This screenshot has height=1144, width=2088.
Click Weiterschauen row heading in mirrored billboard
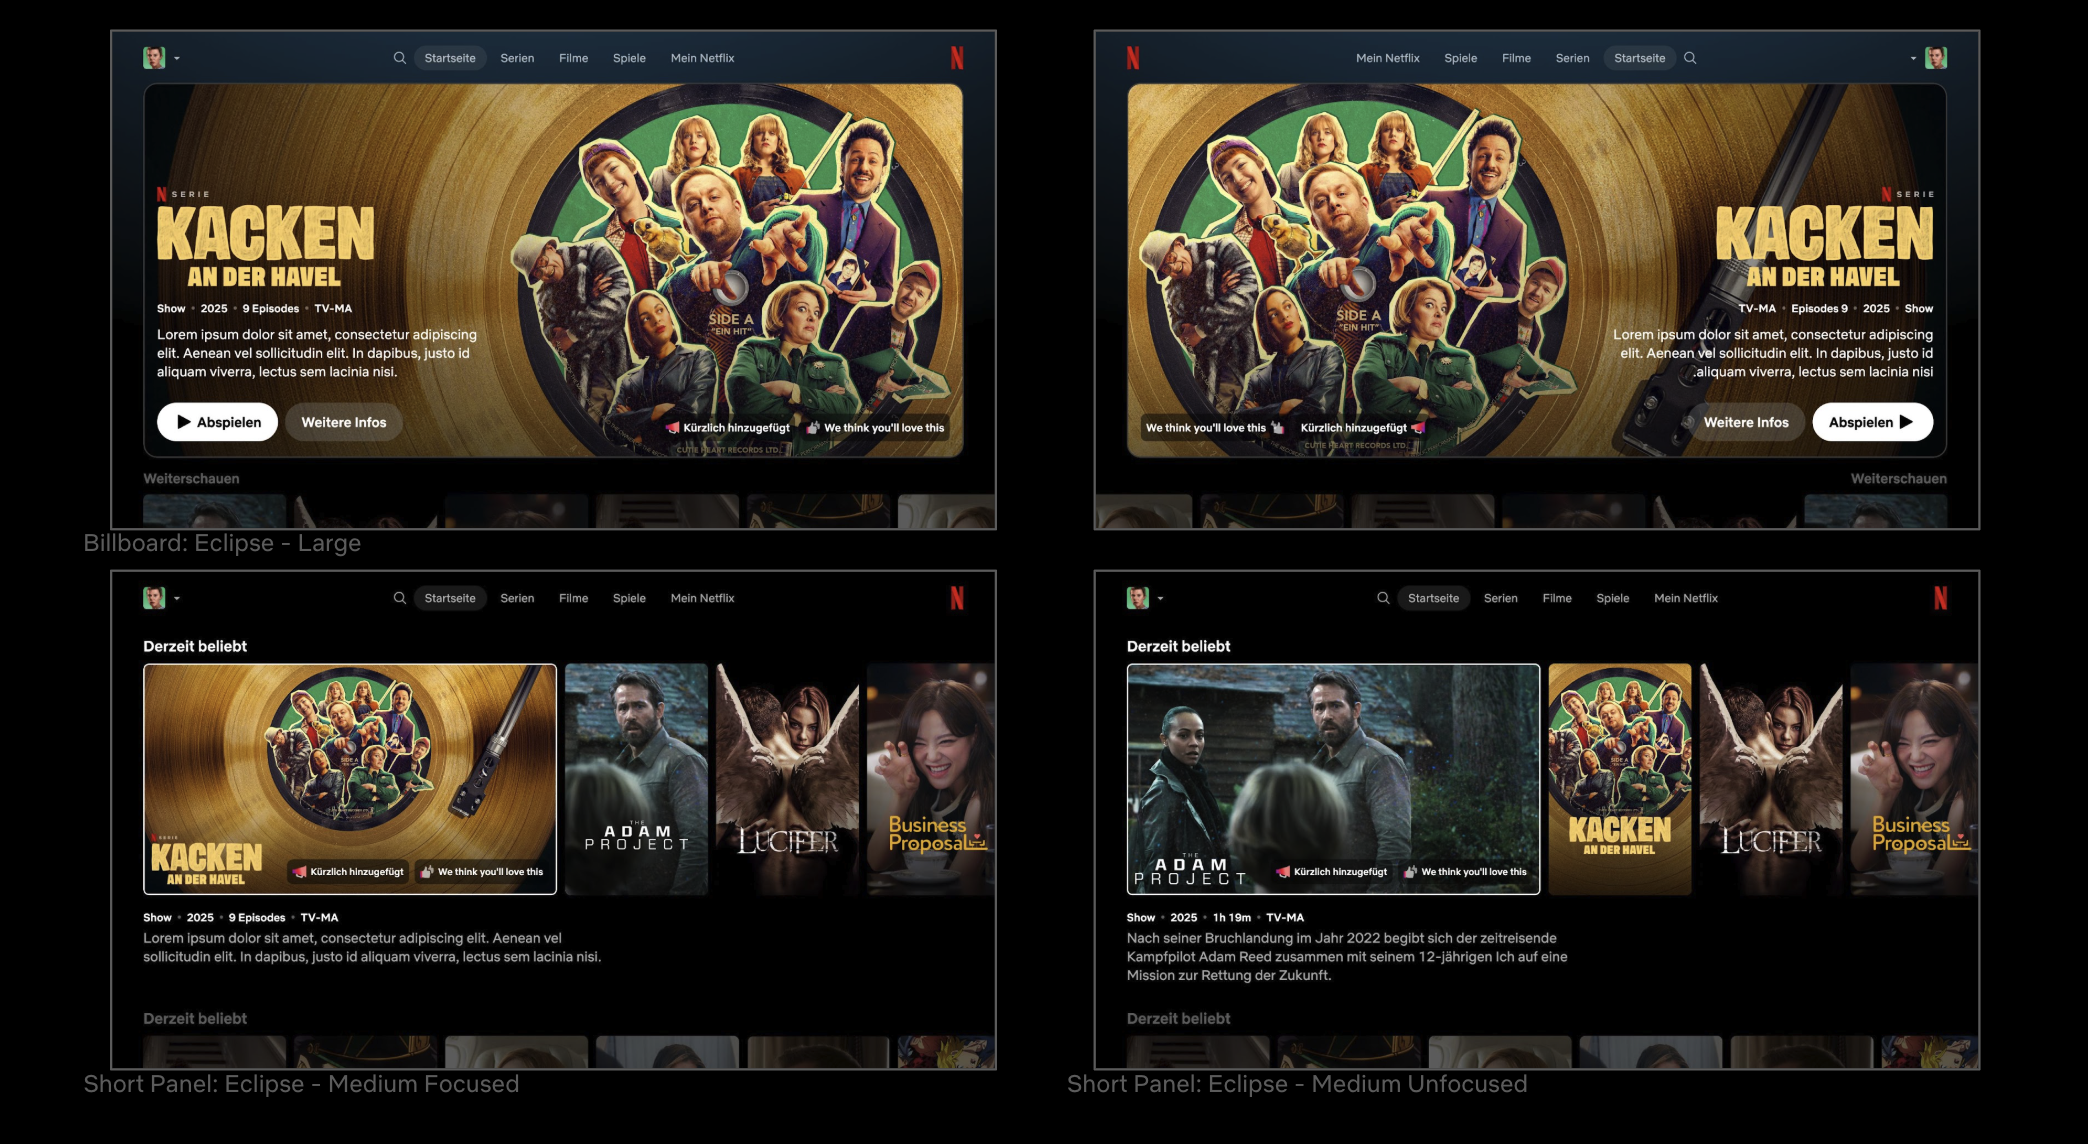tap(1898, 479)
